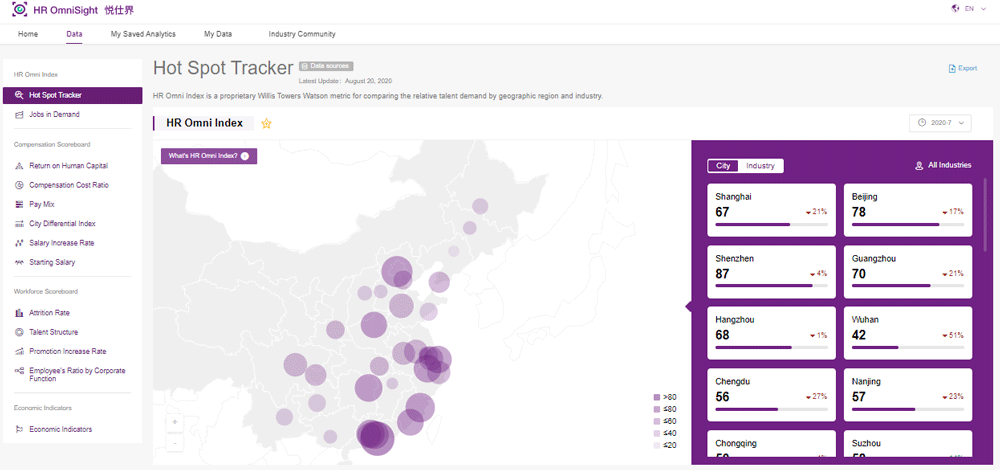Click the Wuhan progress bar
The image size is (1000, 470).
click(908, 348)
